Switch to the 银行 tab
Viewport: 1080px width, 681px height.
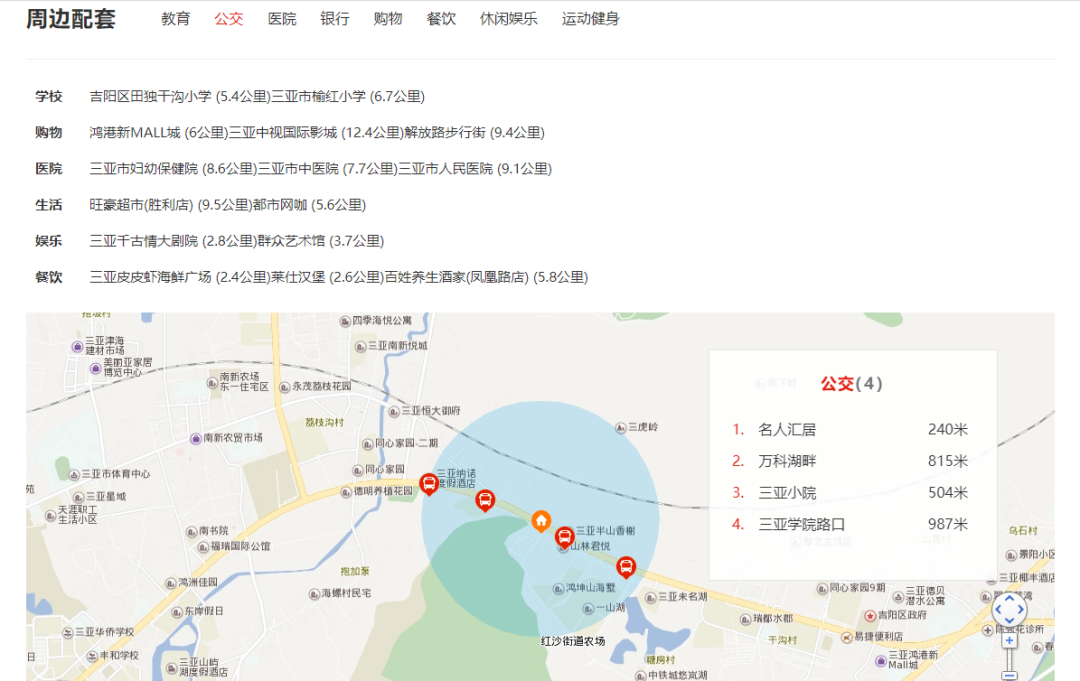(335, 19)
